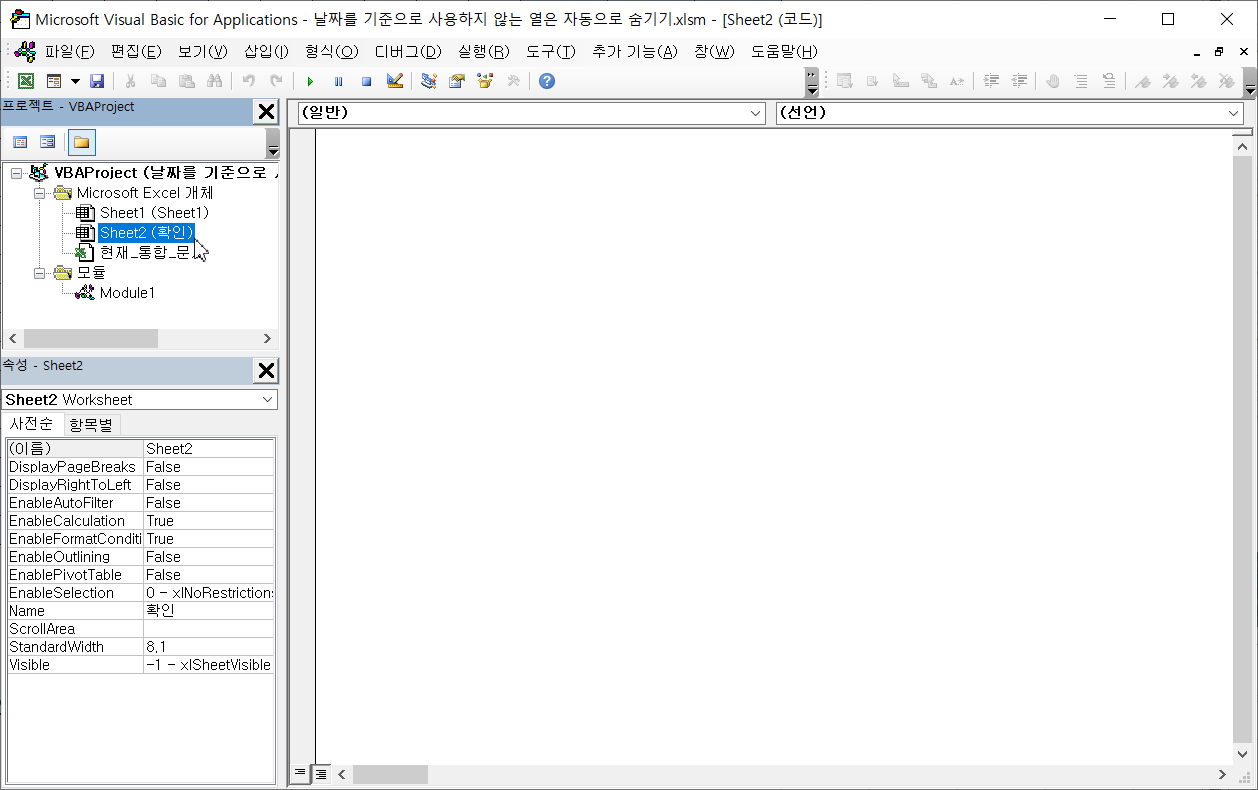Open Project Explorer toolbar icon
Screen dimensions: 1258x790
429,81
